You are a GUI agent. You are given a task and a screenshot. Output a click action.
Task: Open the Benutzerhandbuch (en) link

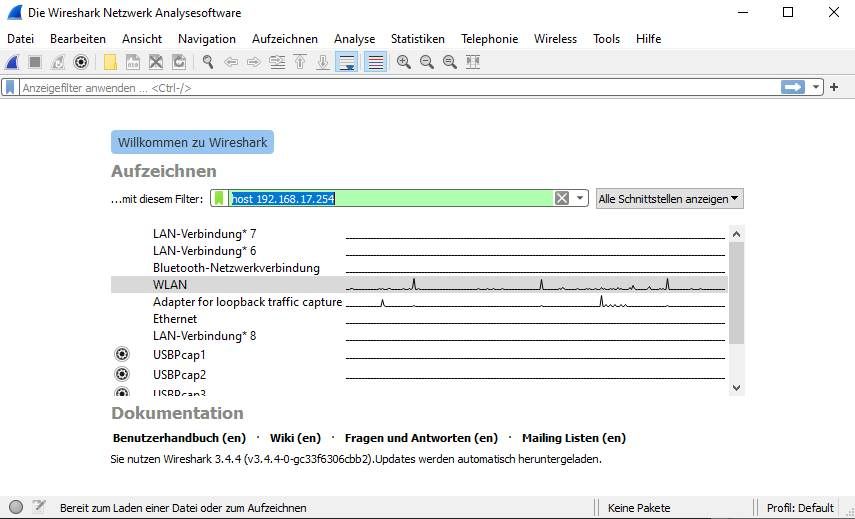[x=179, y=438]
